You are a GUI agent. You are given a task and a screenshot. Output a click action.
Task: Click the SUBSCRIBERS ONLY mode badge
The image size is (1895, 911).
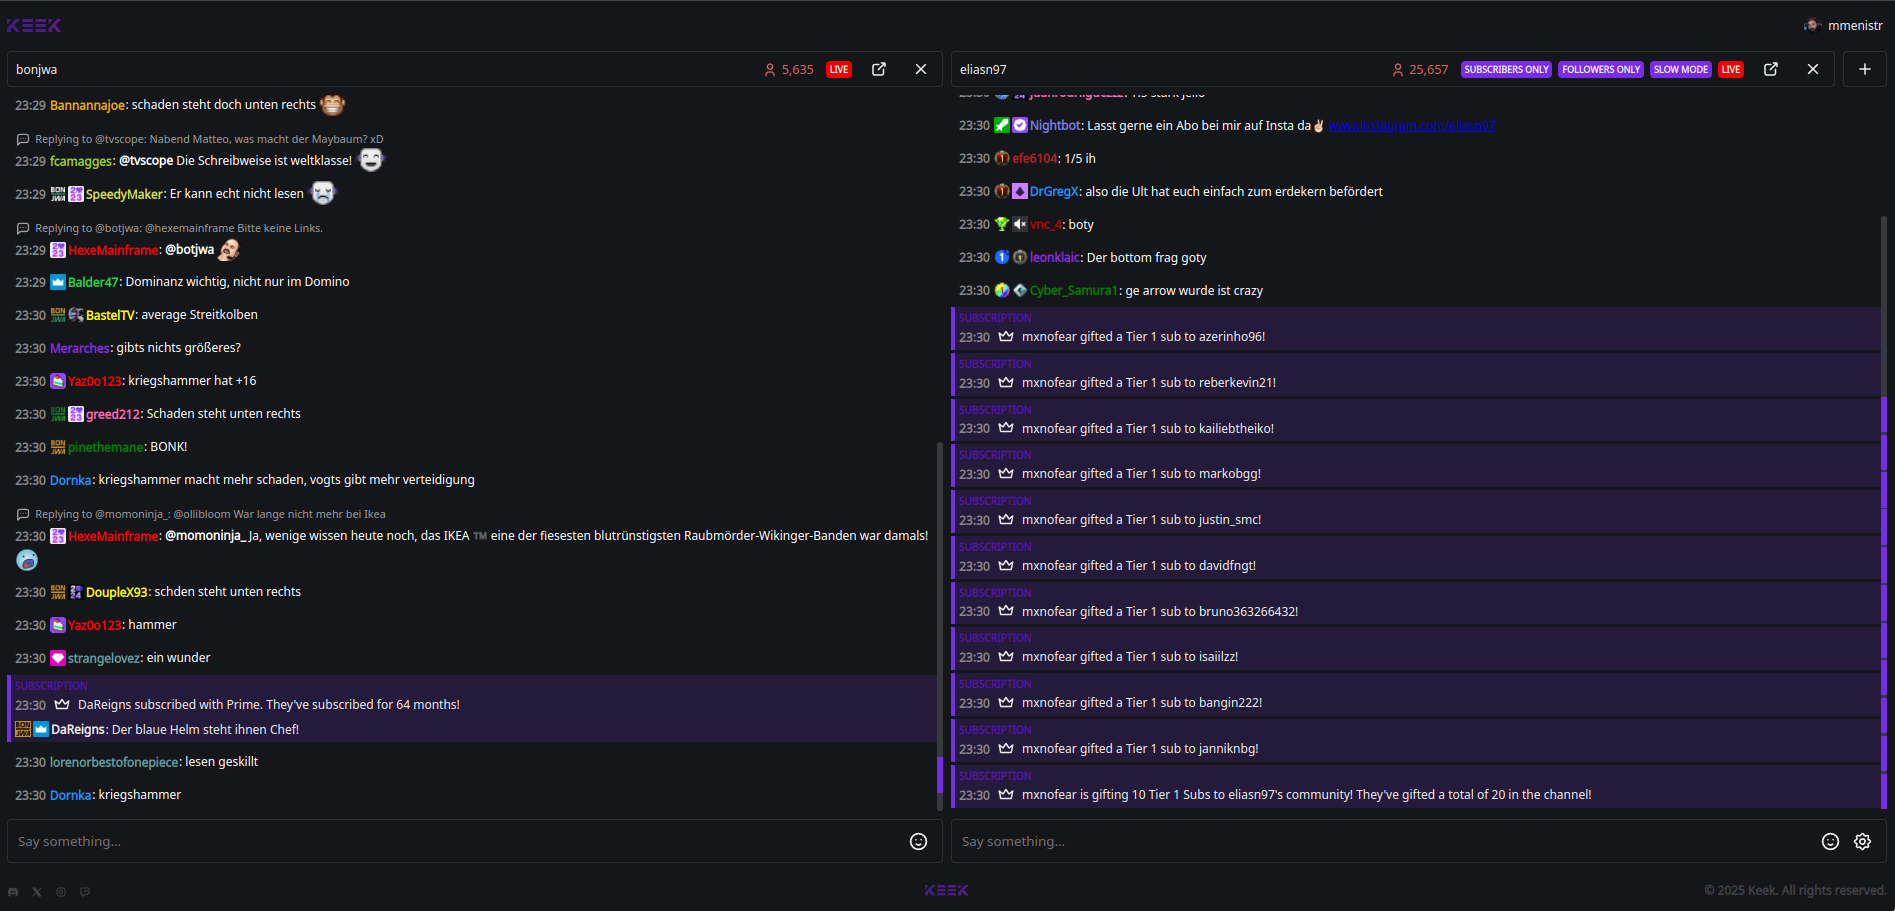click(x=1506, y=69)
